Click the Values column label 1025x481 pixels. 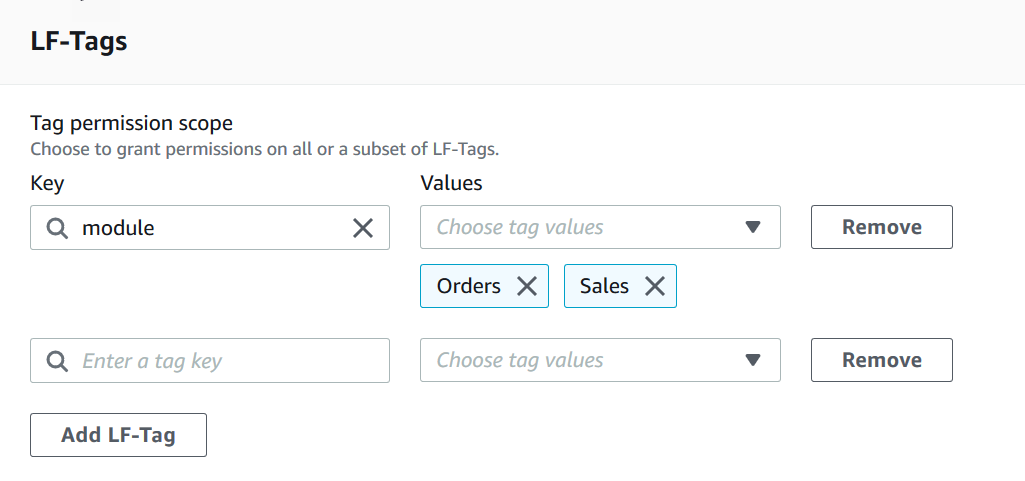(x=451, y=183)
